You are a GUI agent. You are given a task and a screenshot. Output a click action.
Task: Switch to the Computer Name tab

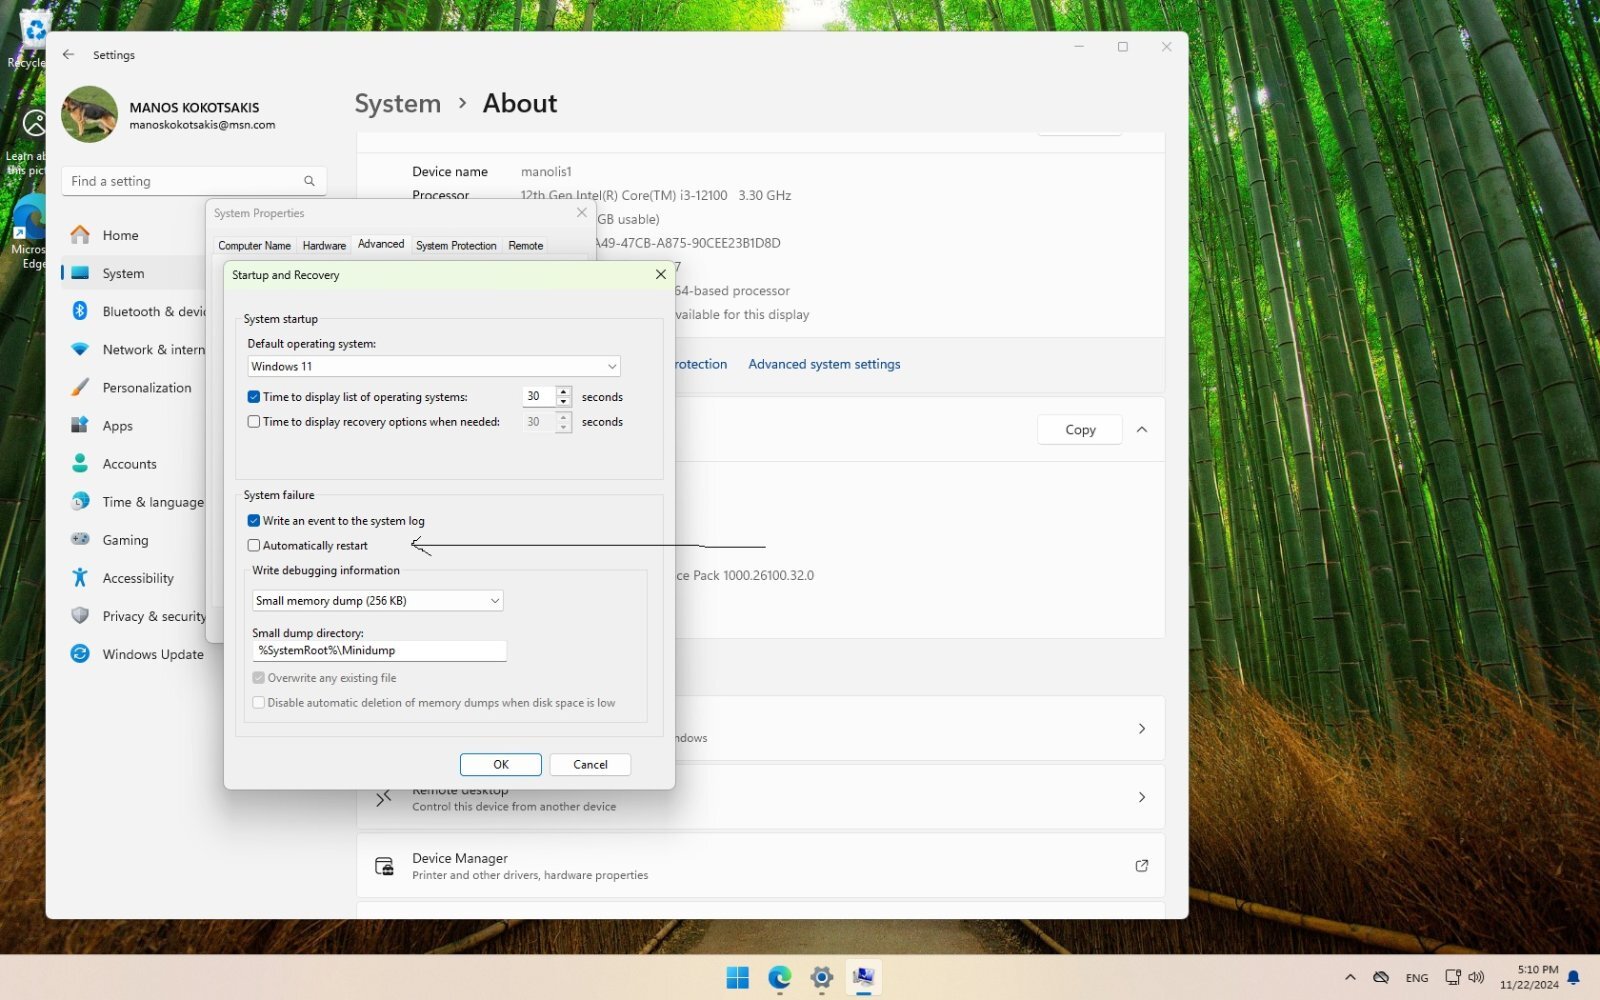coord(254,246)
